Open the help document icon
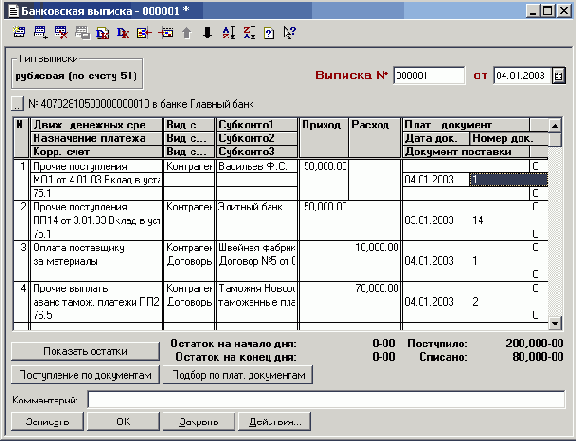This screenshot has width=576, height=441. 269,33
